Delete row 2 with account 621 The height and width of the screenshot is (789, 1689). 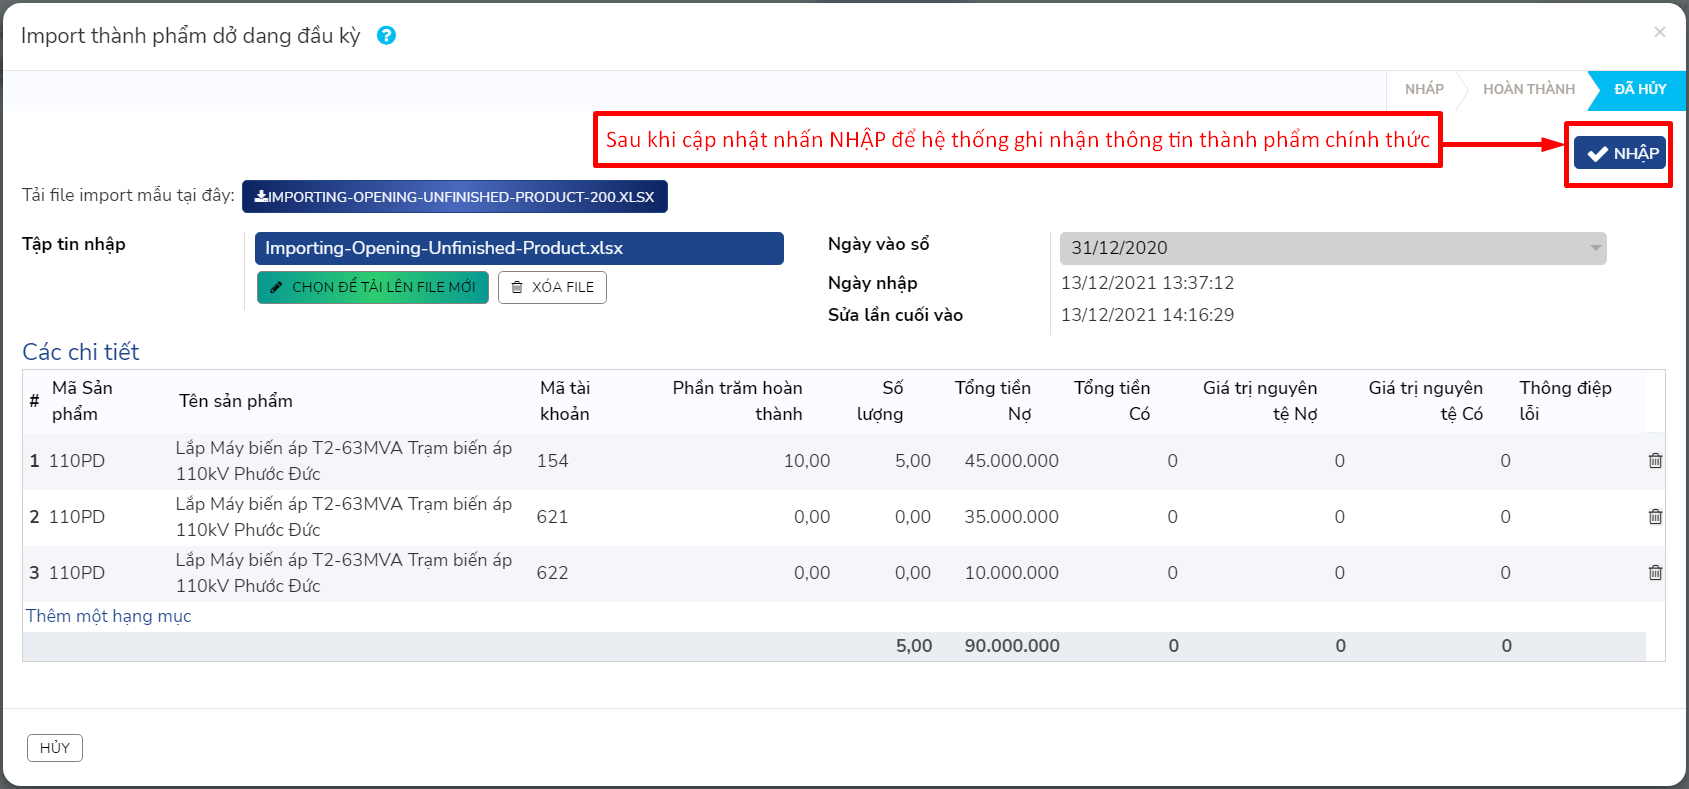click(1655, 517)
